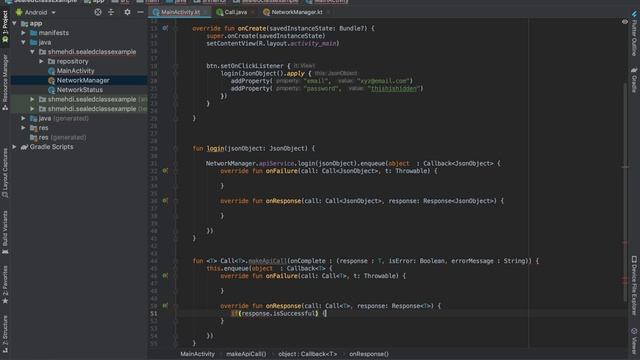
Task: Expand the java (generated) folder
Action: [x=24, y=118]
